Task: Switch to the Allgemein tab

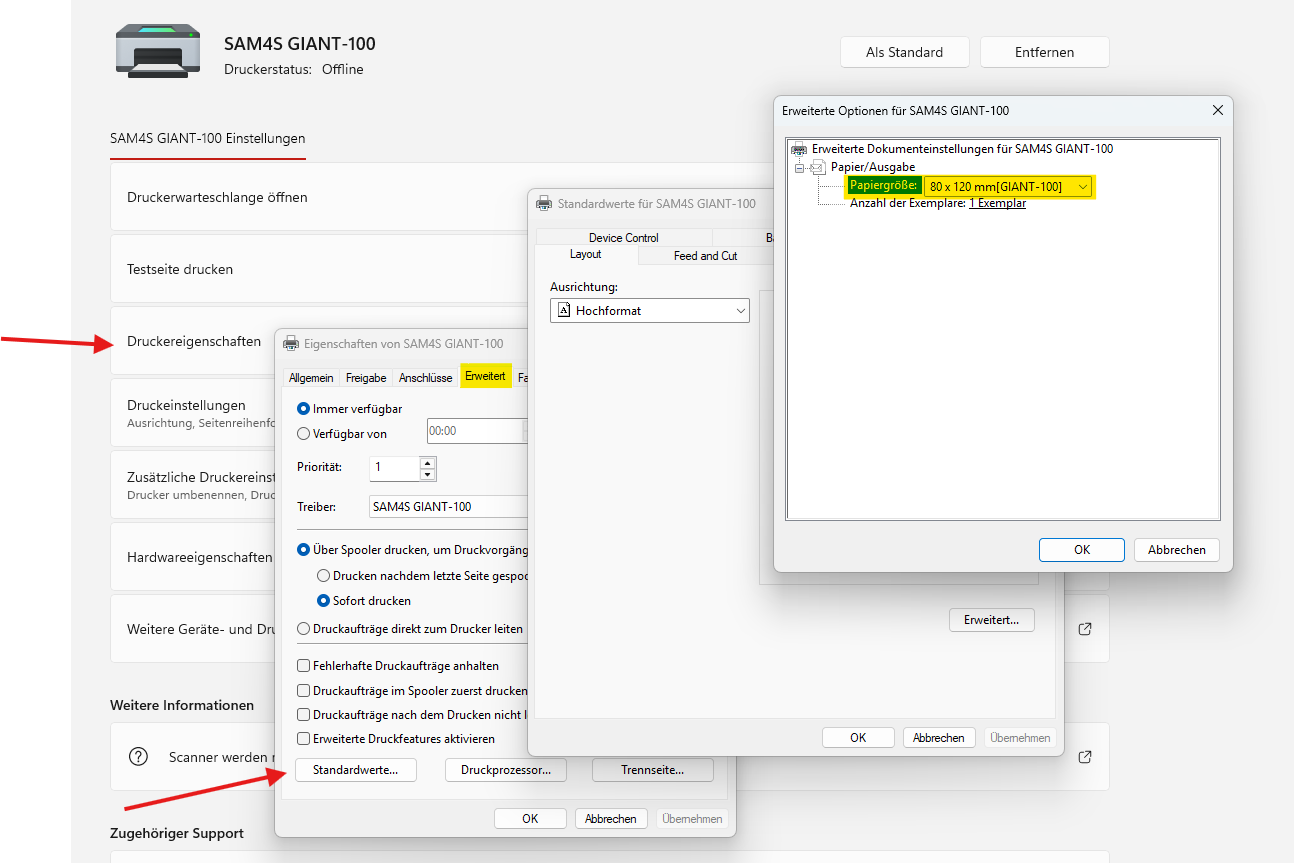Action: click(311, 377)
